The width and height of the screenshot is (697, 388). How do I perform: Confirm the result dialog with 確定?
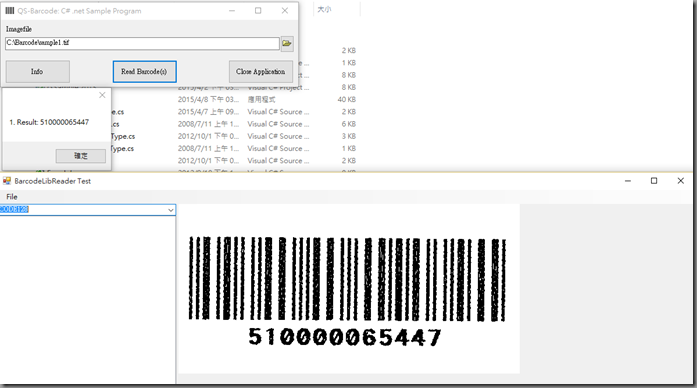pos(81,156)
